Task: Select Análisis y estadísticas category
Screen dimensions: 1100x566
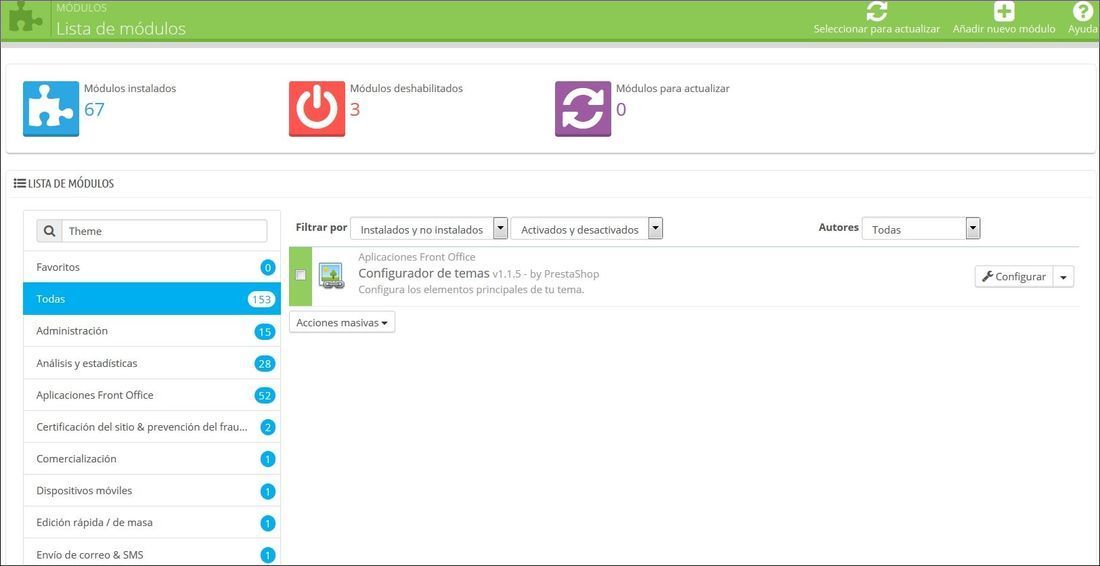Action: click(x=152, y=363)
